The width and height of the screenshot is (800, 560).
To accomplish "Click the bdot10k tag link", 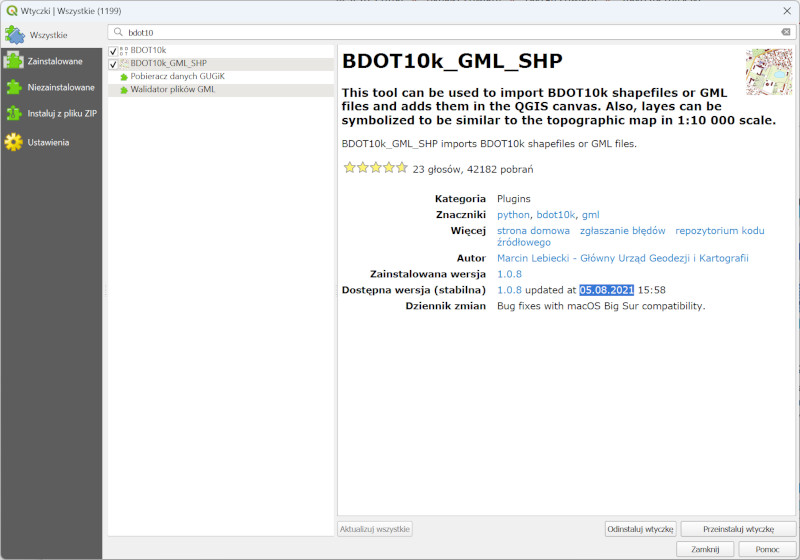I will click(556, 215).
